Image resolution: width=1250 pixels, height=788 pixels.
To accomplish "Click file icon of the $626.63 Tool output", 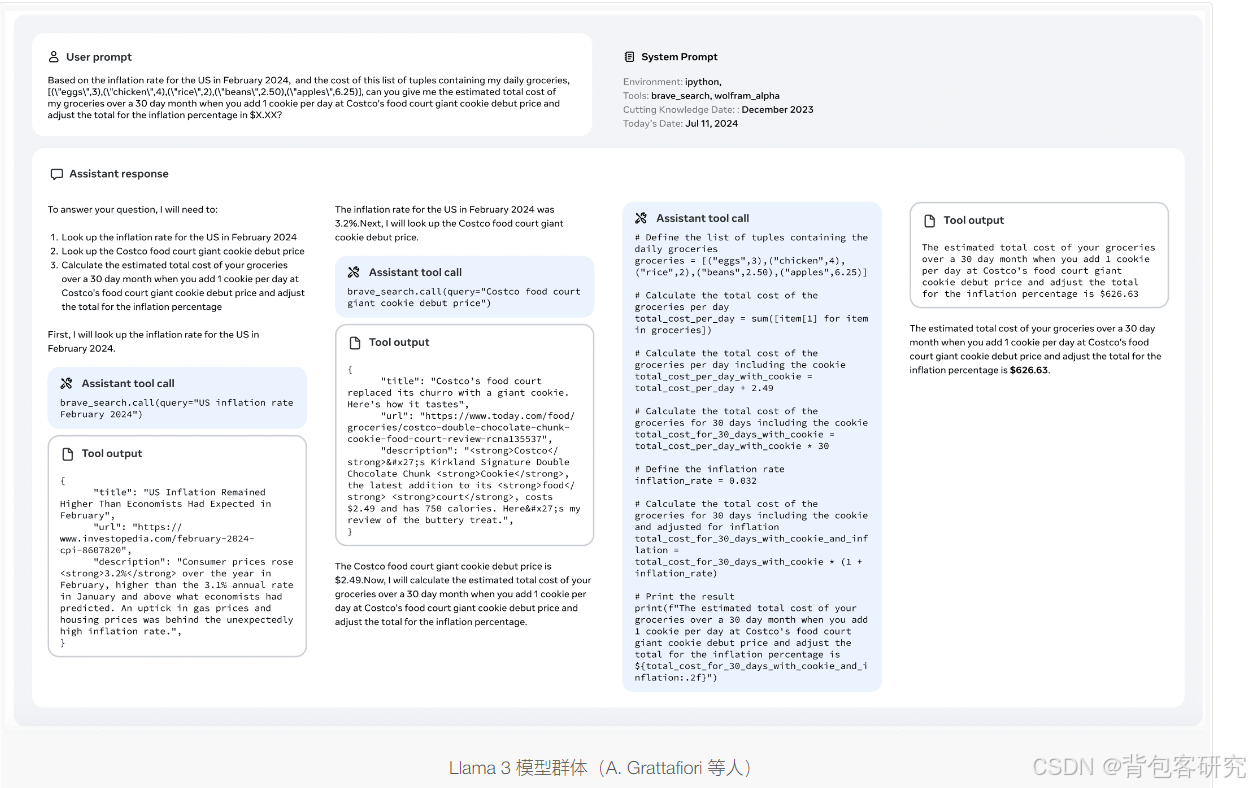I will point(930,220).
